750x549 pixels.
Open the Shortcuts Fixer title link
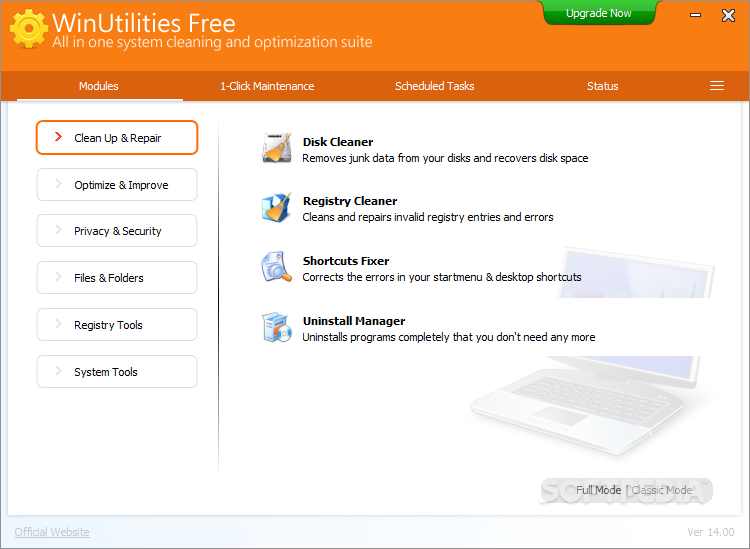point(346,261)
